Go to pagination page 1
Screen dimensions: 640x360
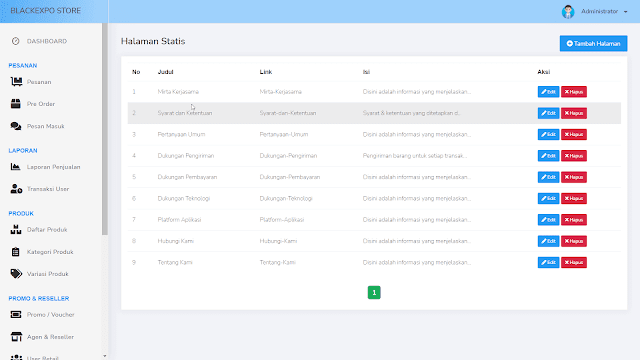click(x=374, y=292)
